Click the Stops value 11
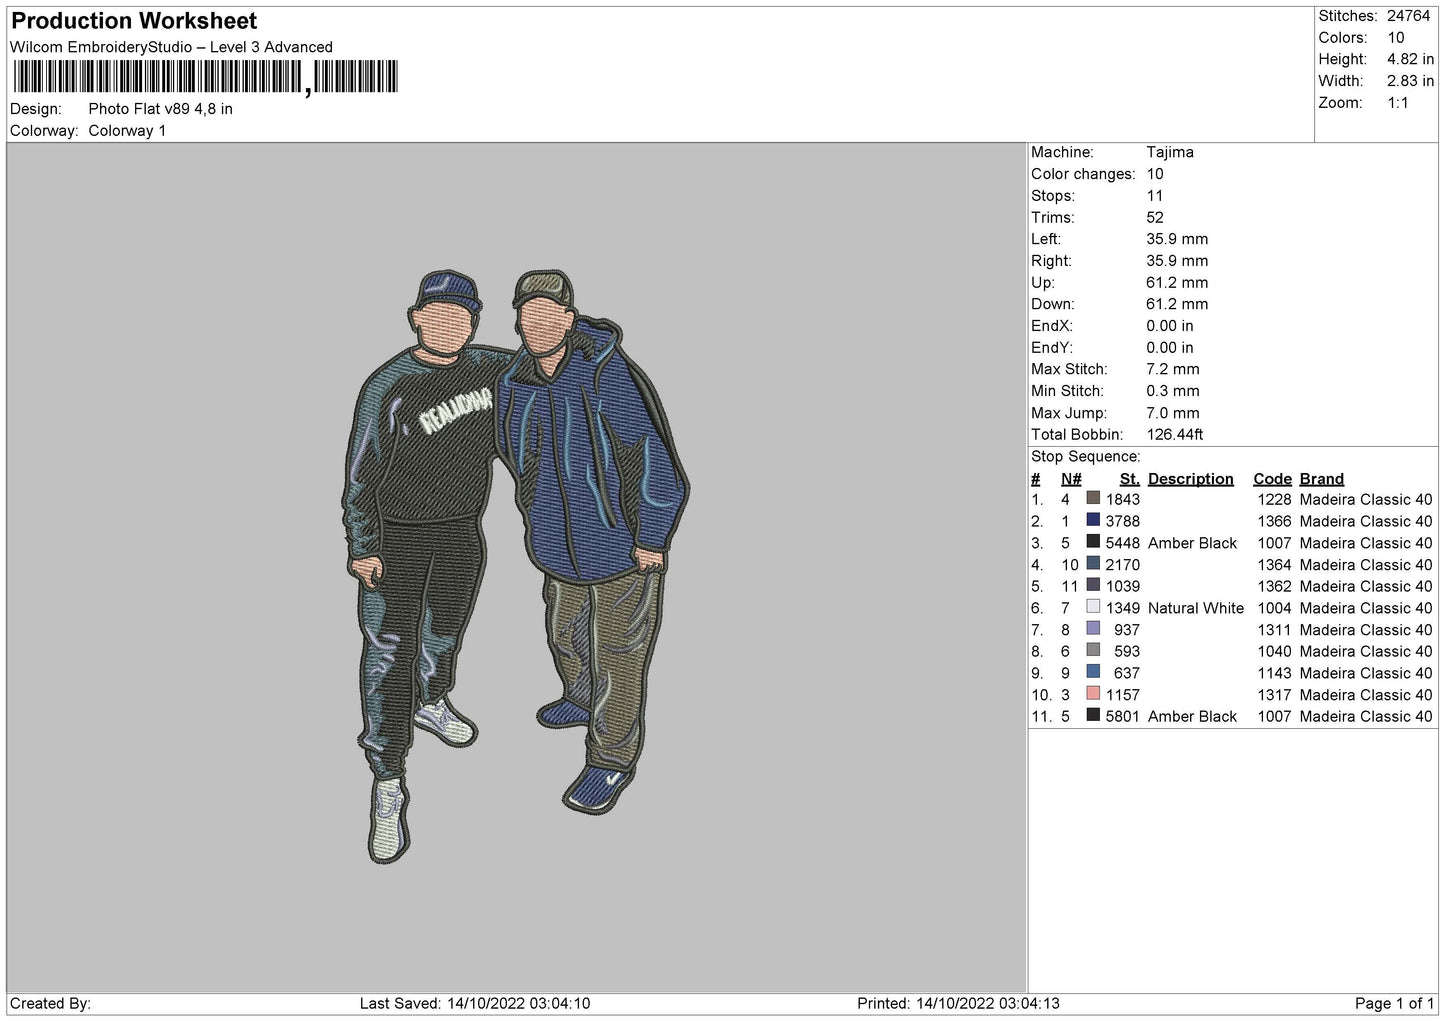Viewport: 1445px width, 1021px height. [1155, 196]
